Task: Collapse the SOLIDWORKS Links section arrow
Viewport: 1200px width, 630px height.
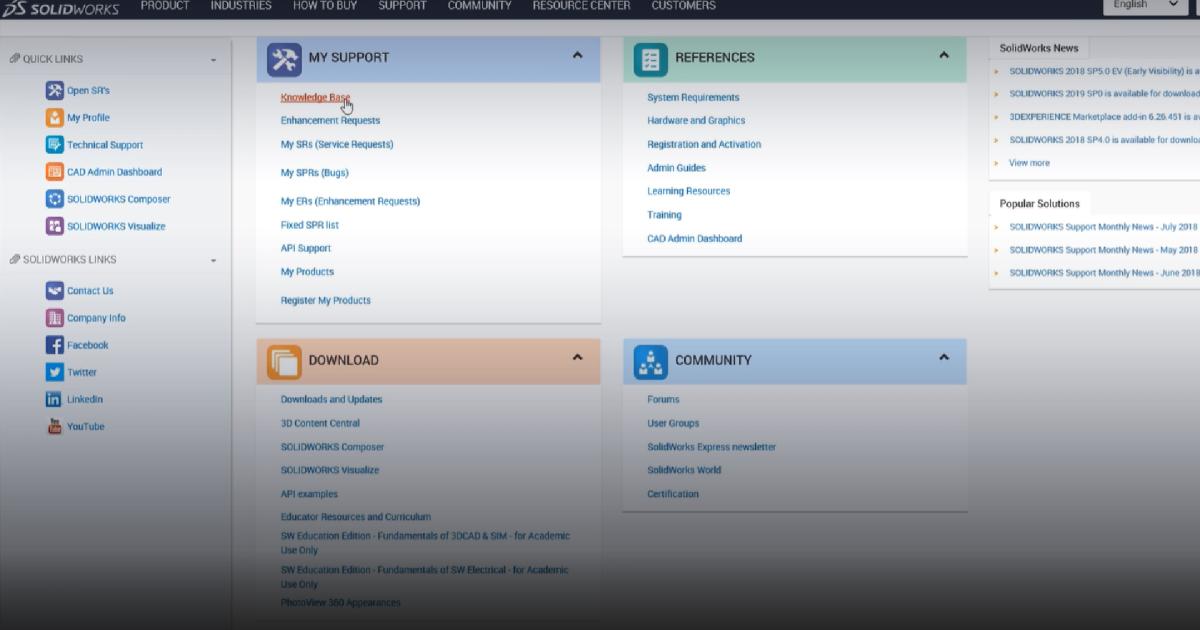Action: [x=213, y=261]
